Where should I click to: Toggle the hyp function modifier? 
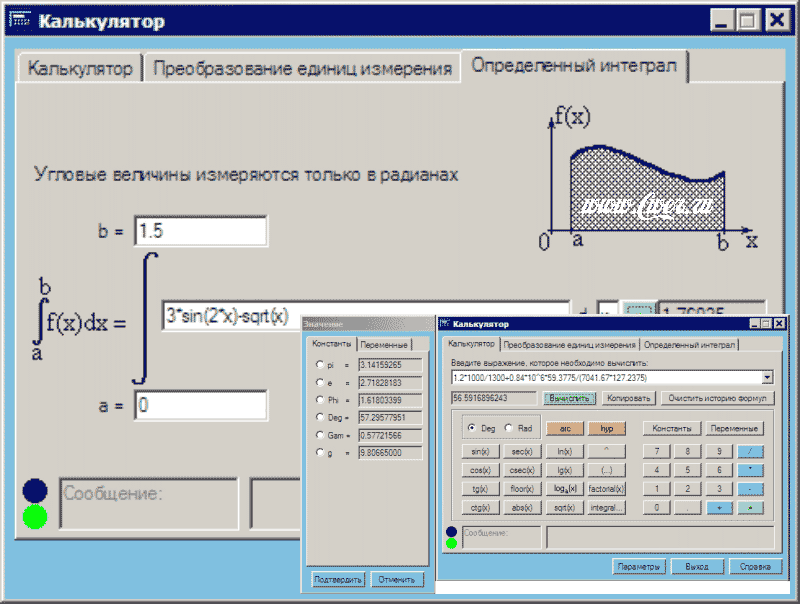coord(607,429)
